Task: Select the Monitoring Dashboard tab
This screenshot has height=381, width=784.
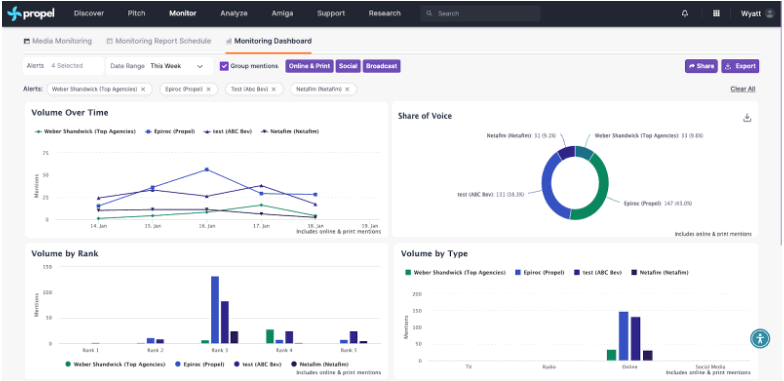Action: click(268, 41)
